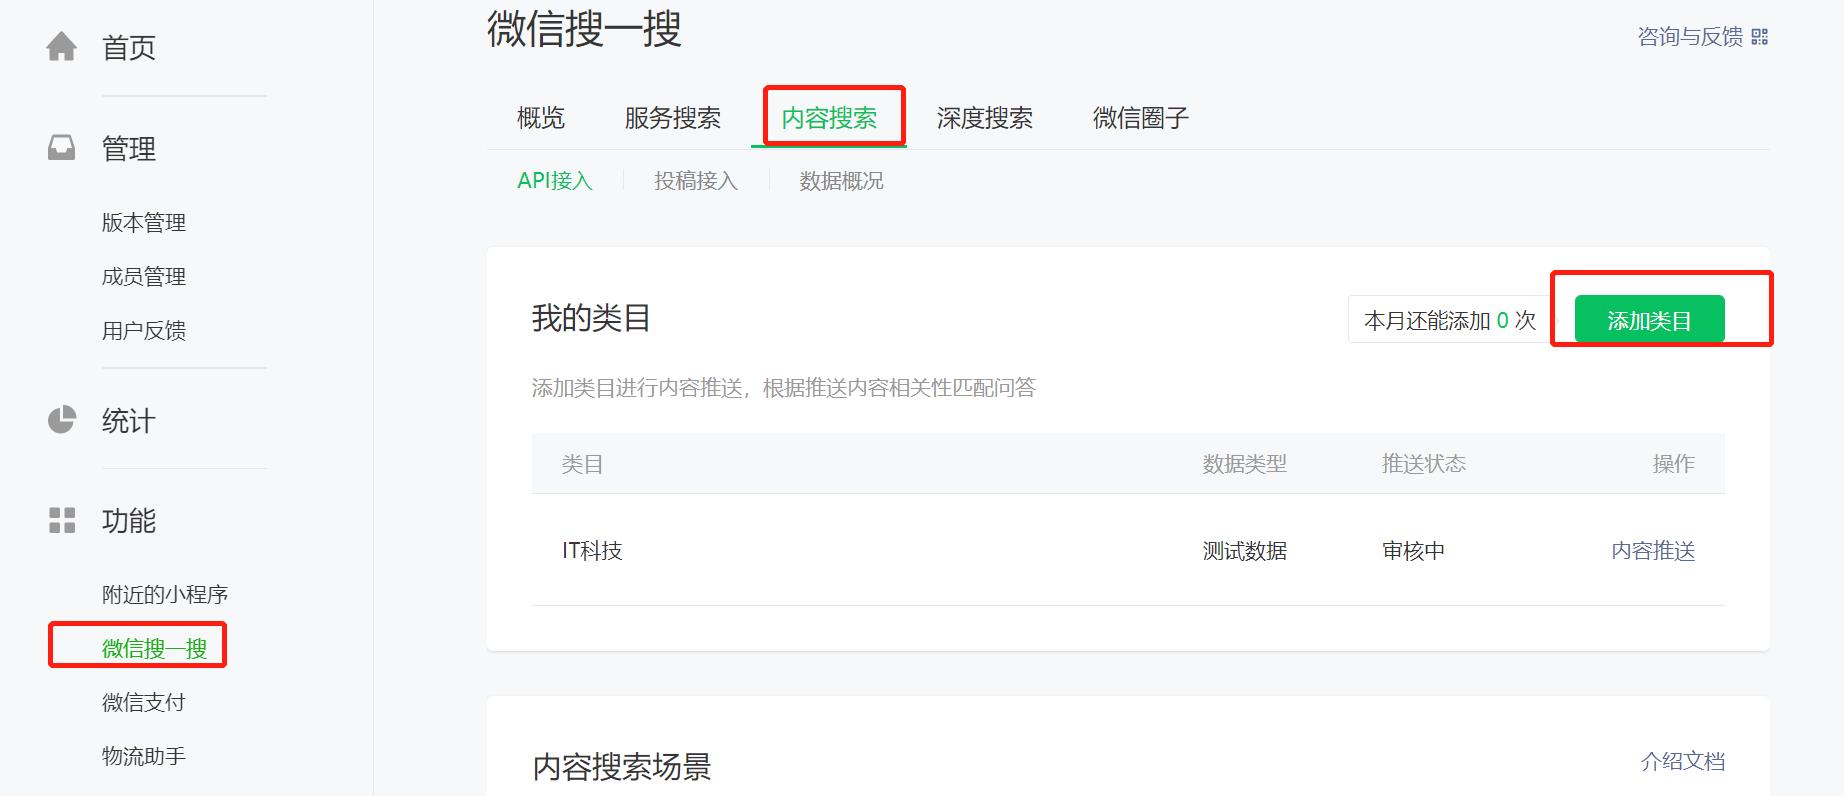Click the green 添加类目 button
Image resolution: width=1844 pixels, height=796 pixels.
[1649, 320]
